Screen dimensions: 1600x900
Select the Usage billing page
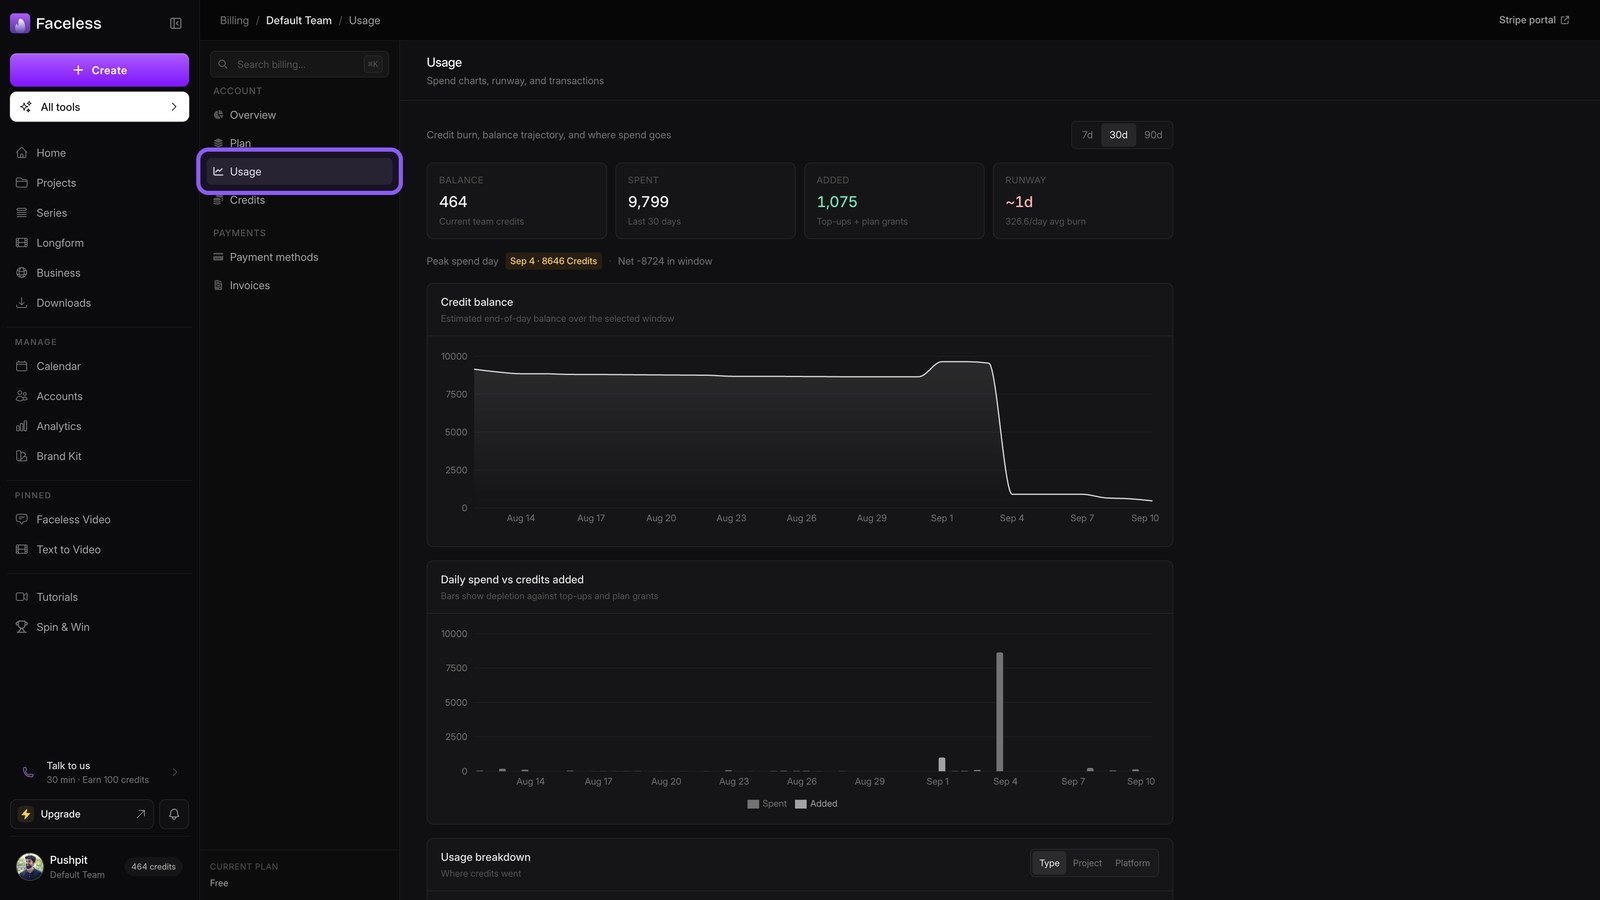click(x=299, y=171)
